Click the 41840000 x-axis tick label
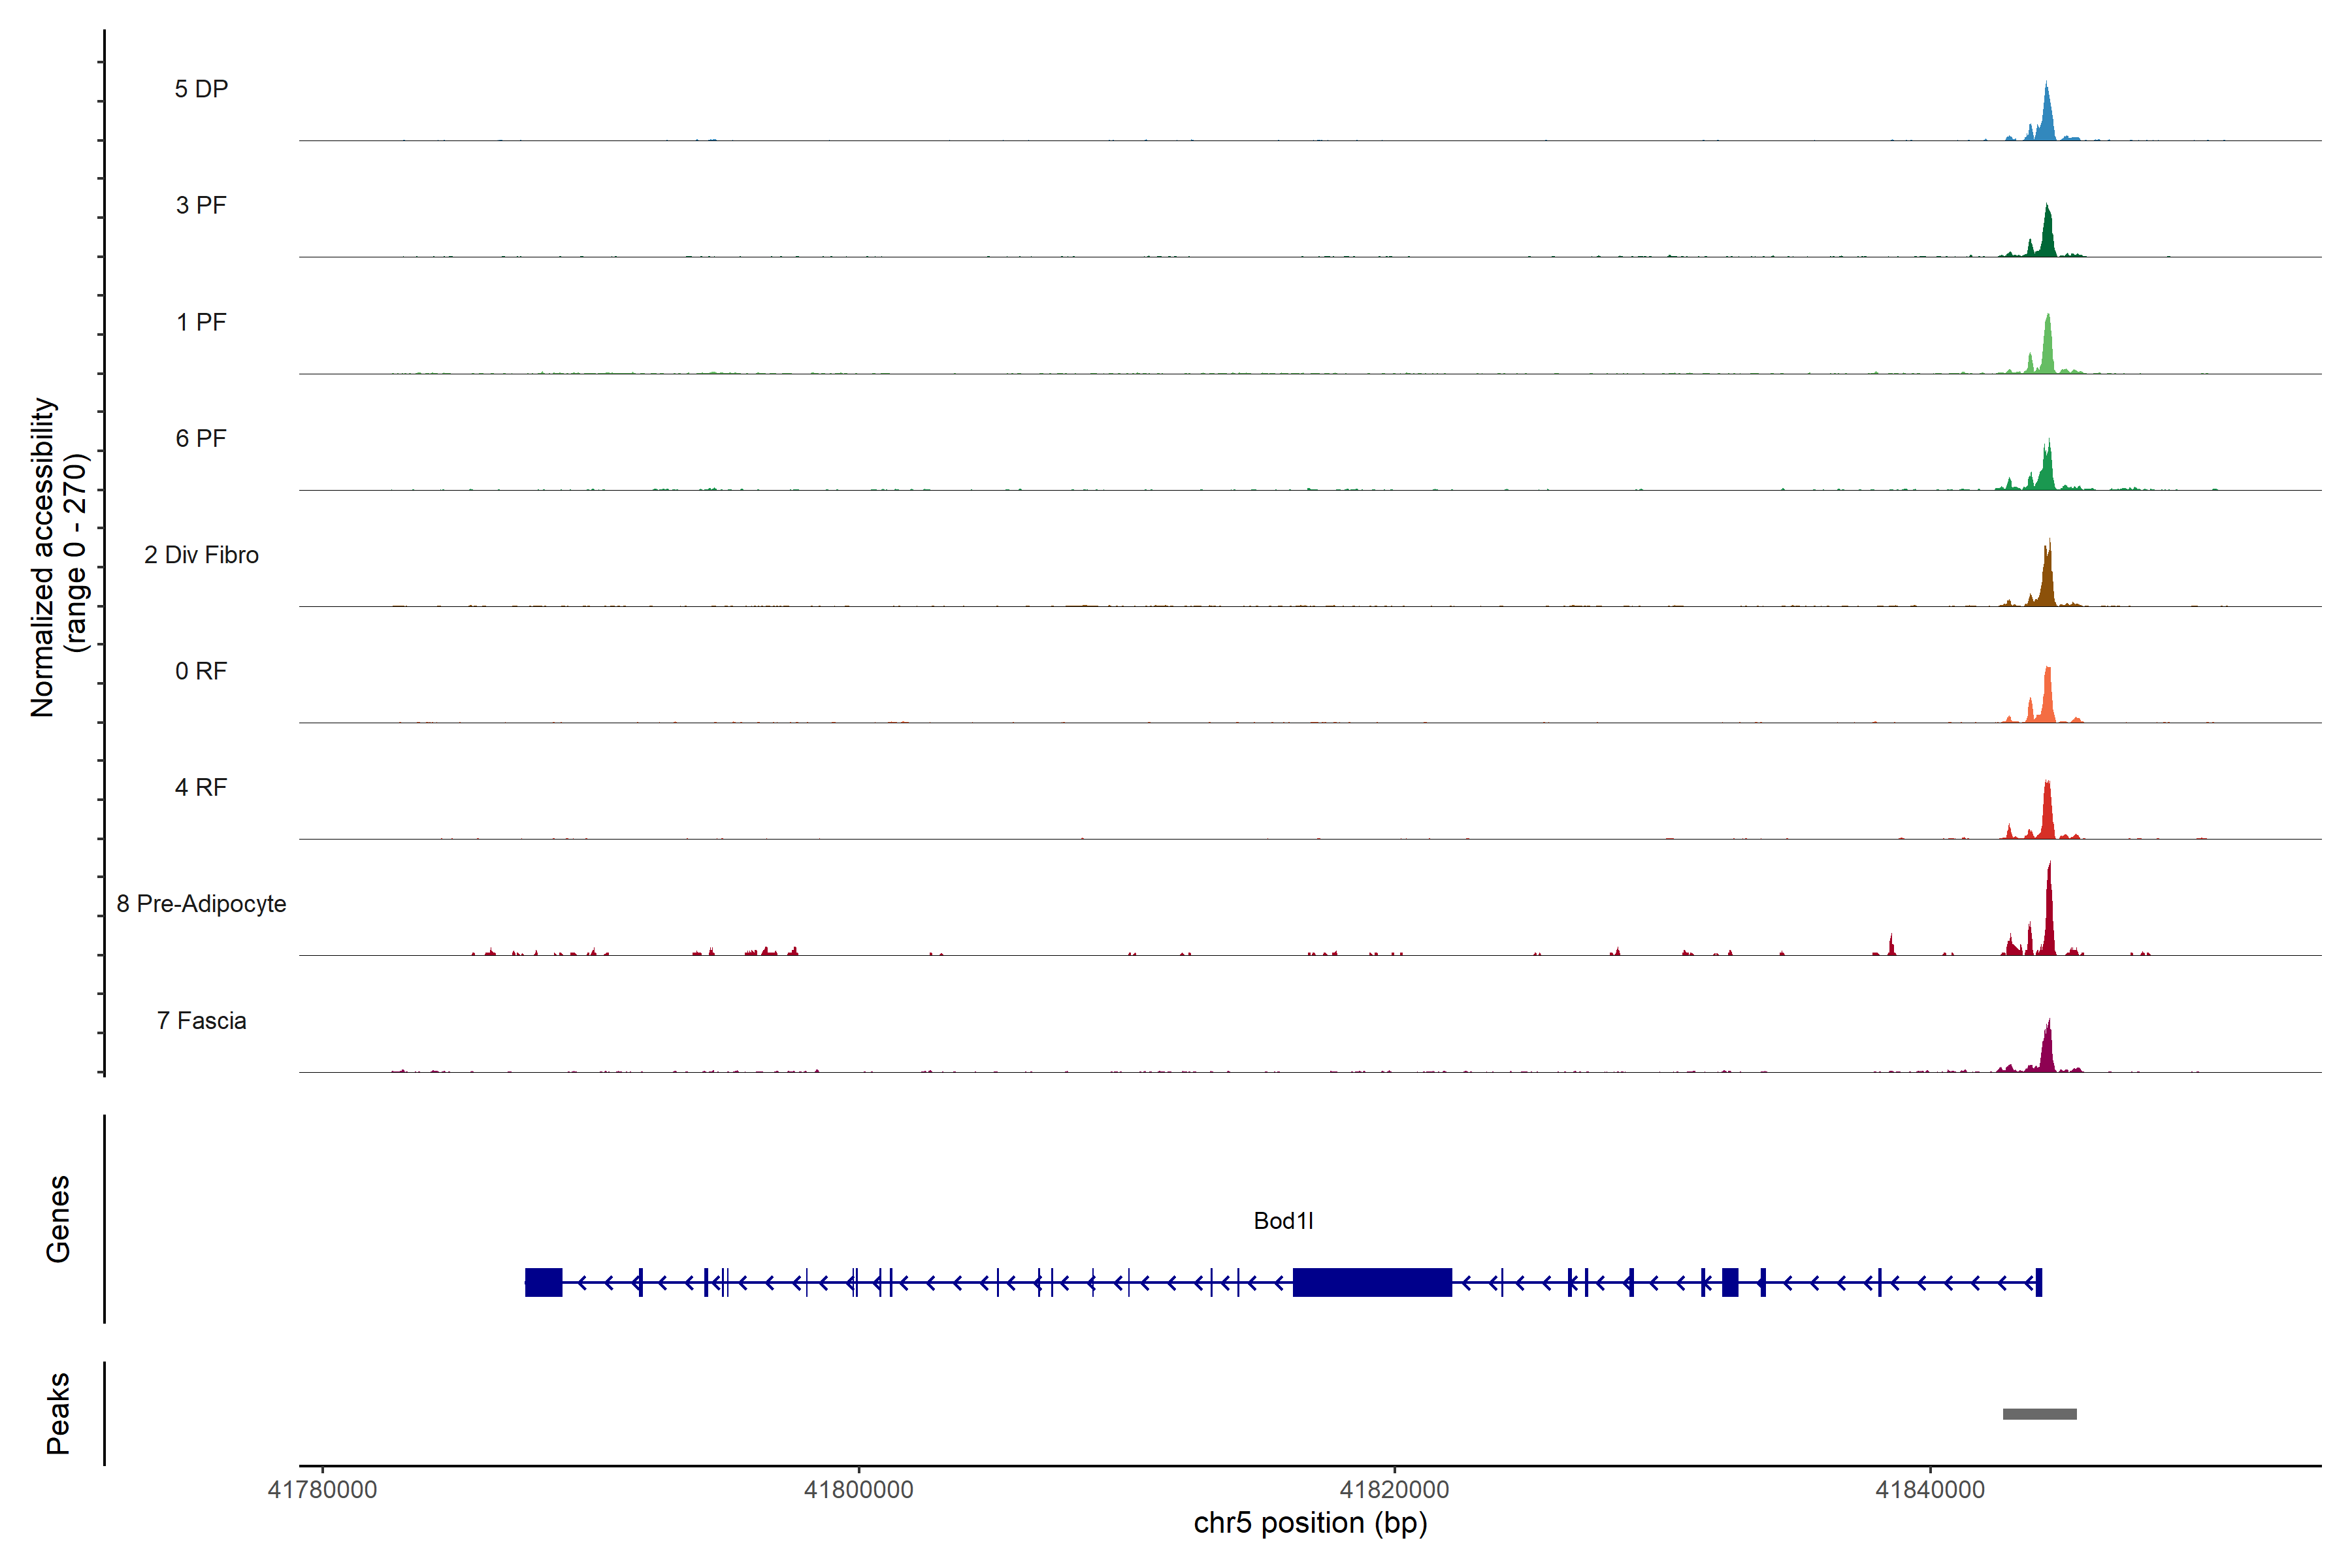Image resolution: width=2352 pixels, height=1568 pixels. pos(1930,1490)
